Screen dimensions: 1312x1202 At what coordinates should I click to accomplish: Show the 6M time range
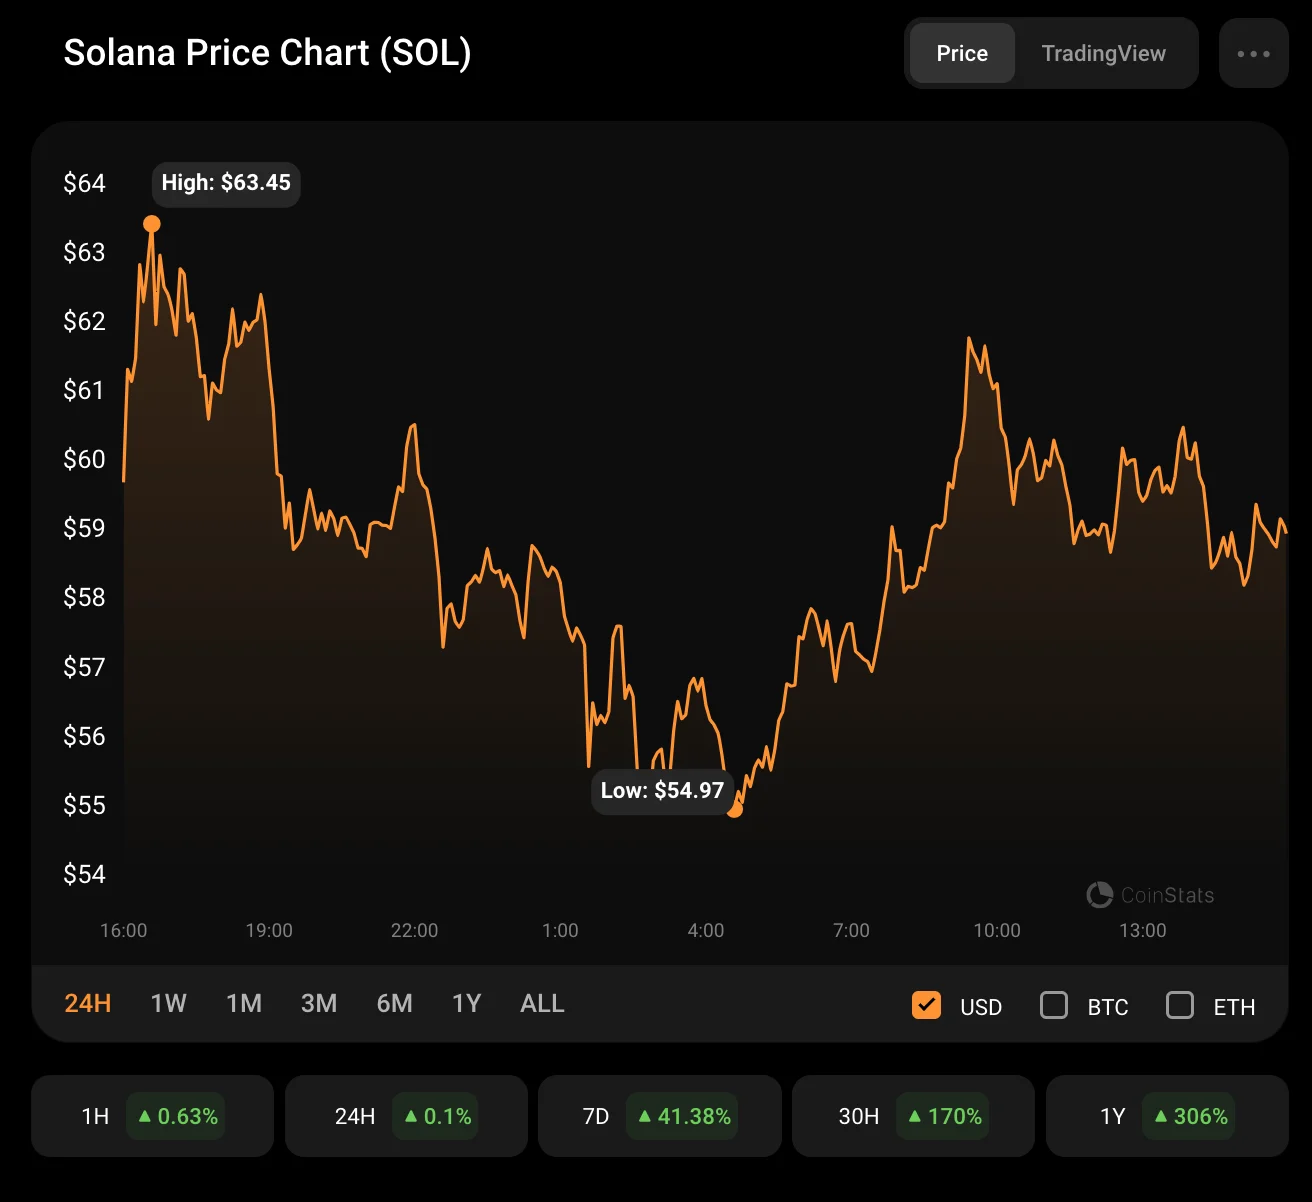click(x=394, y=1004)
